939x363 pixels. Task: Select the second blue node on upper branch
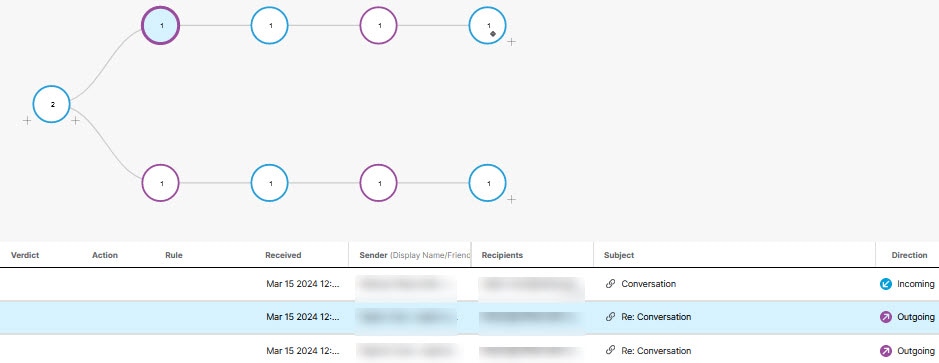click(269, 25)
